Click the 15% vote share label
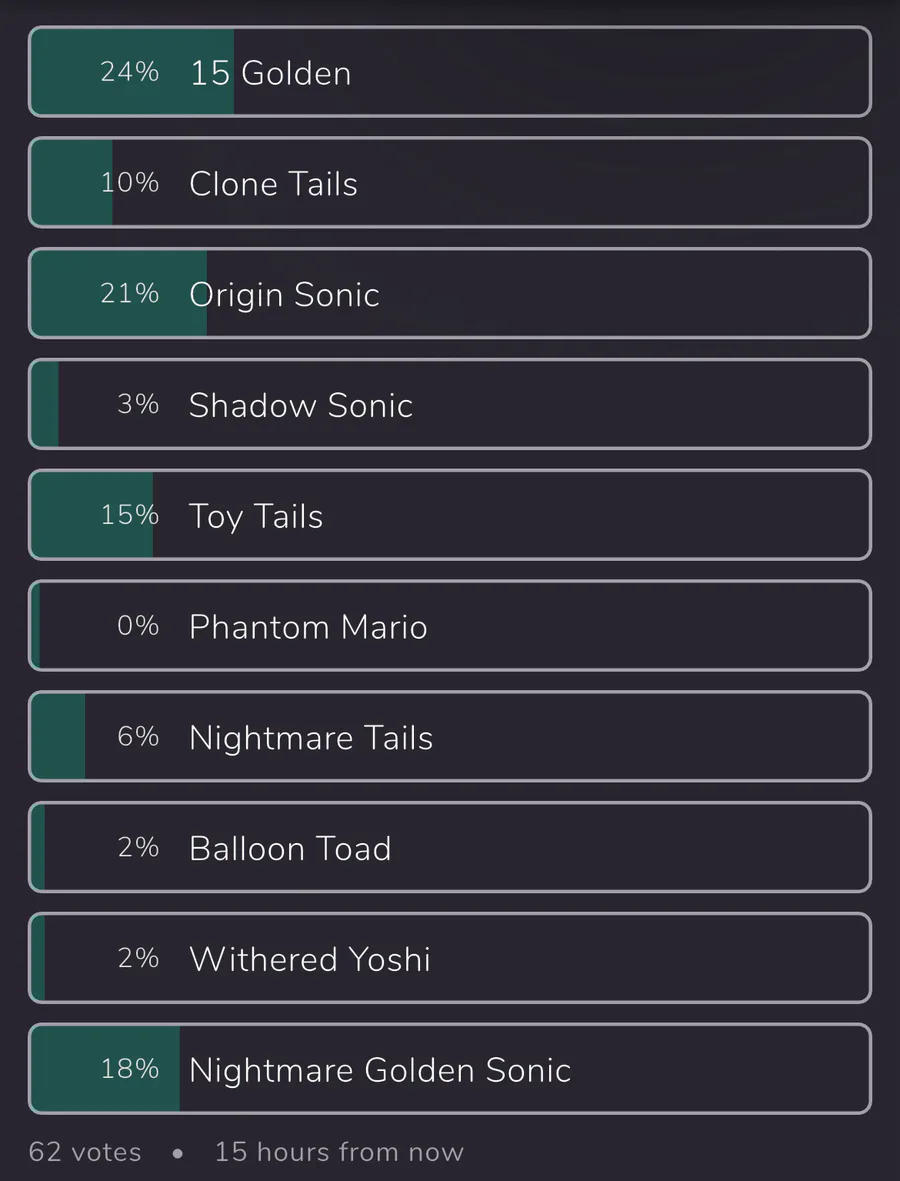This screenshot has height=1181, width=900. pos(129,515)
